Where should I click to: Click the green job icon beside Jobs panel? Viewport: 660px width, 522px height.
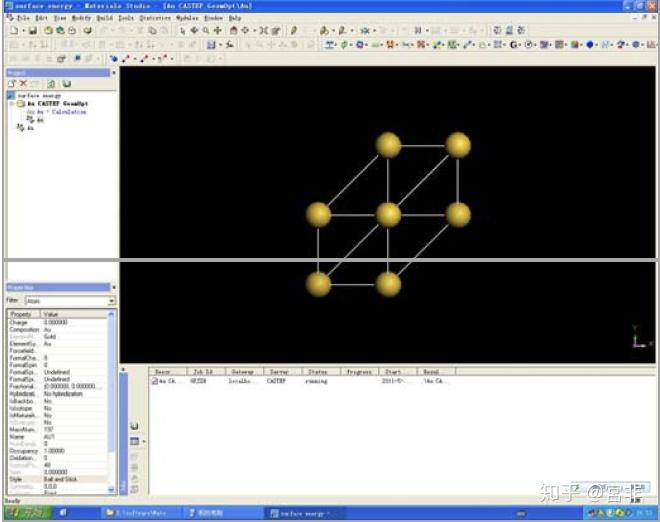(x=134, y=426)
